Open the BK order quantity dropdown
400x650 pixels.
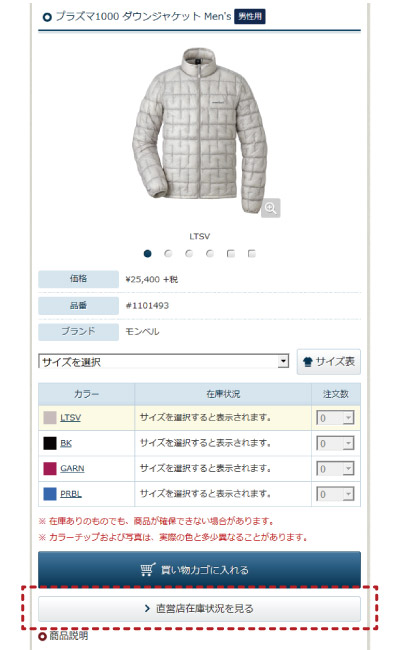(x=335, y=443)
